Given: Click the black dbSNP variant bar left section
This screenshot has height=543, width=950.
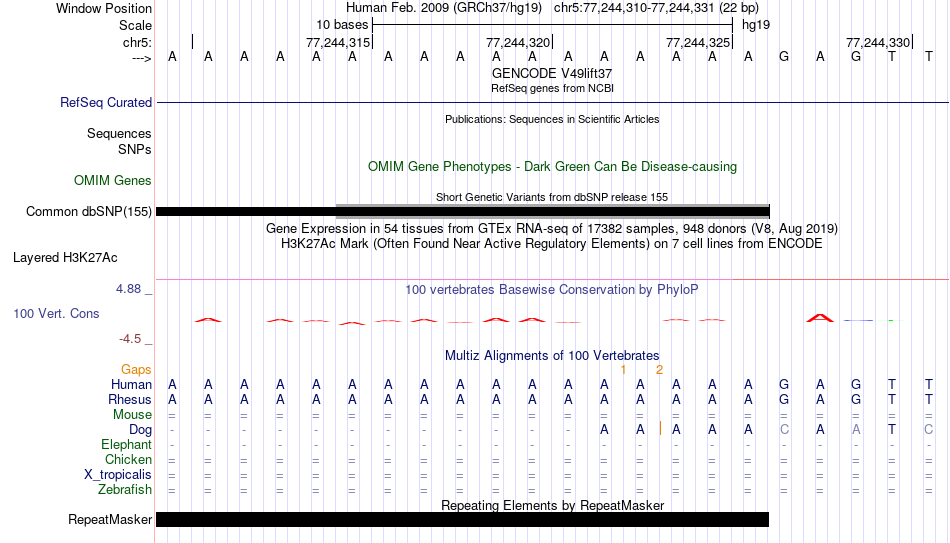Looking at the screenshot, I should tap(245, 212).
